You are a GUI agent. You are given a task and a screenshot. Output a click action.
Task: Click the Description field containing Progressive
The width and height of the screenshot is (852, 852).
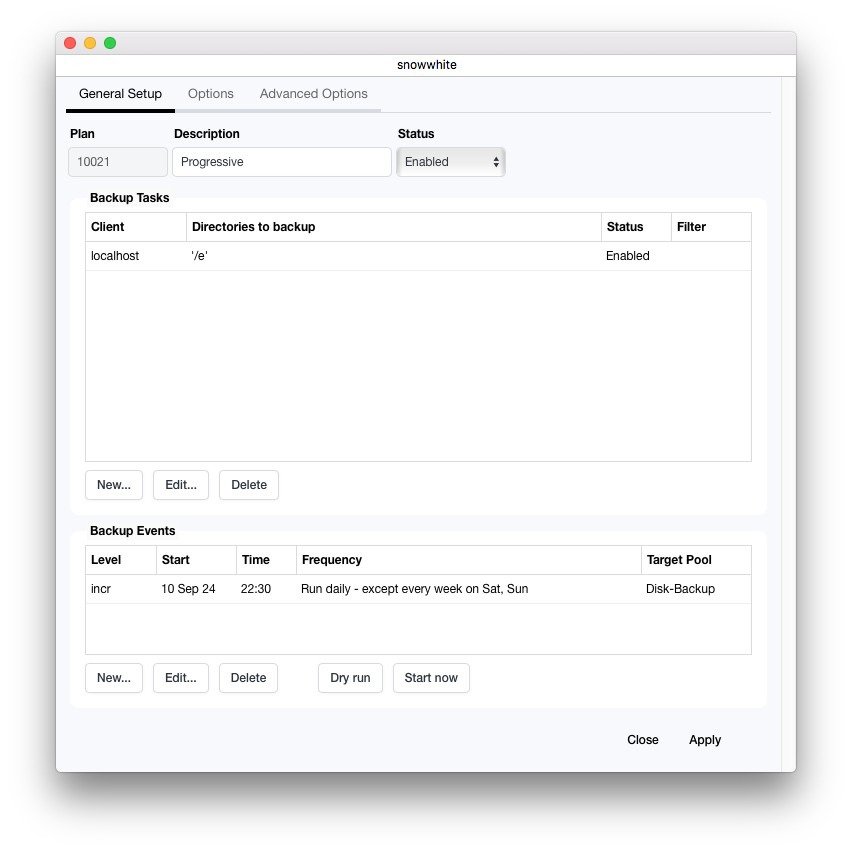281,162
